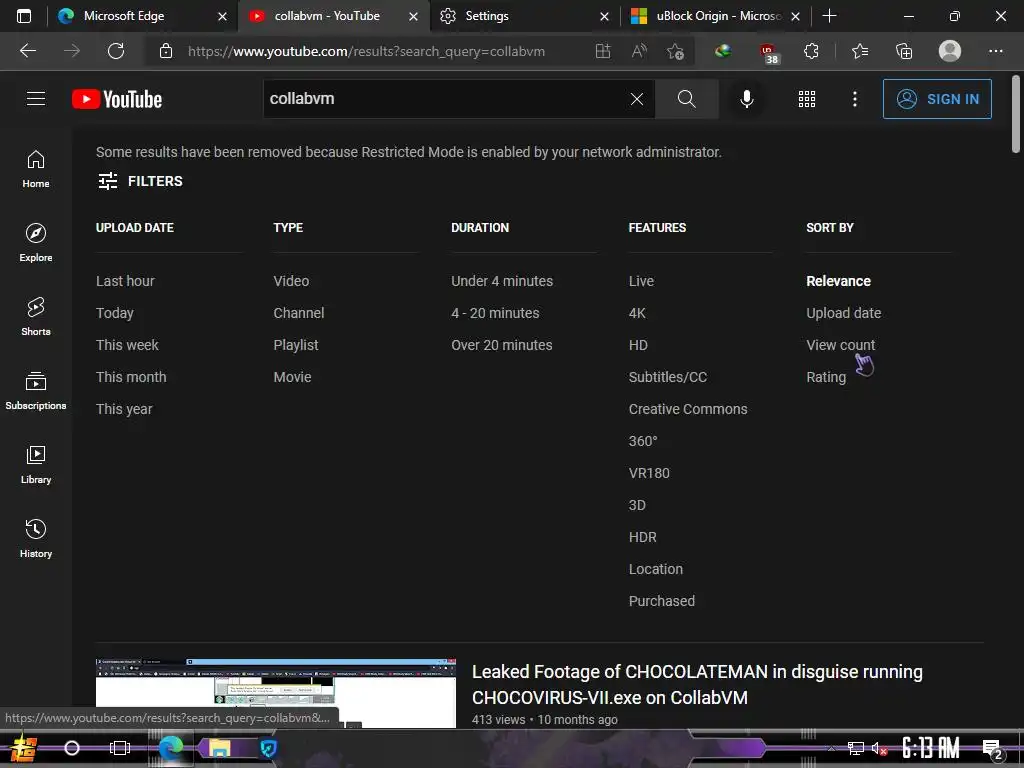This screenshot has height=768, width=1024.
Task: Open File Explorer from the taskbar
Action: pyautogui.click(x=220, y=748)
